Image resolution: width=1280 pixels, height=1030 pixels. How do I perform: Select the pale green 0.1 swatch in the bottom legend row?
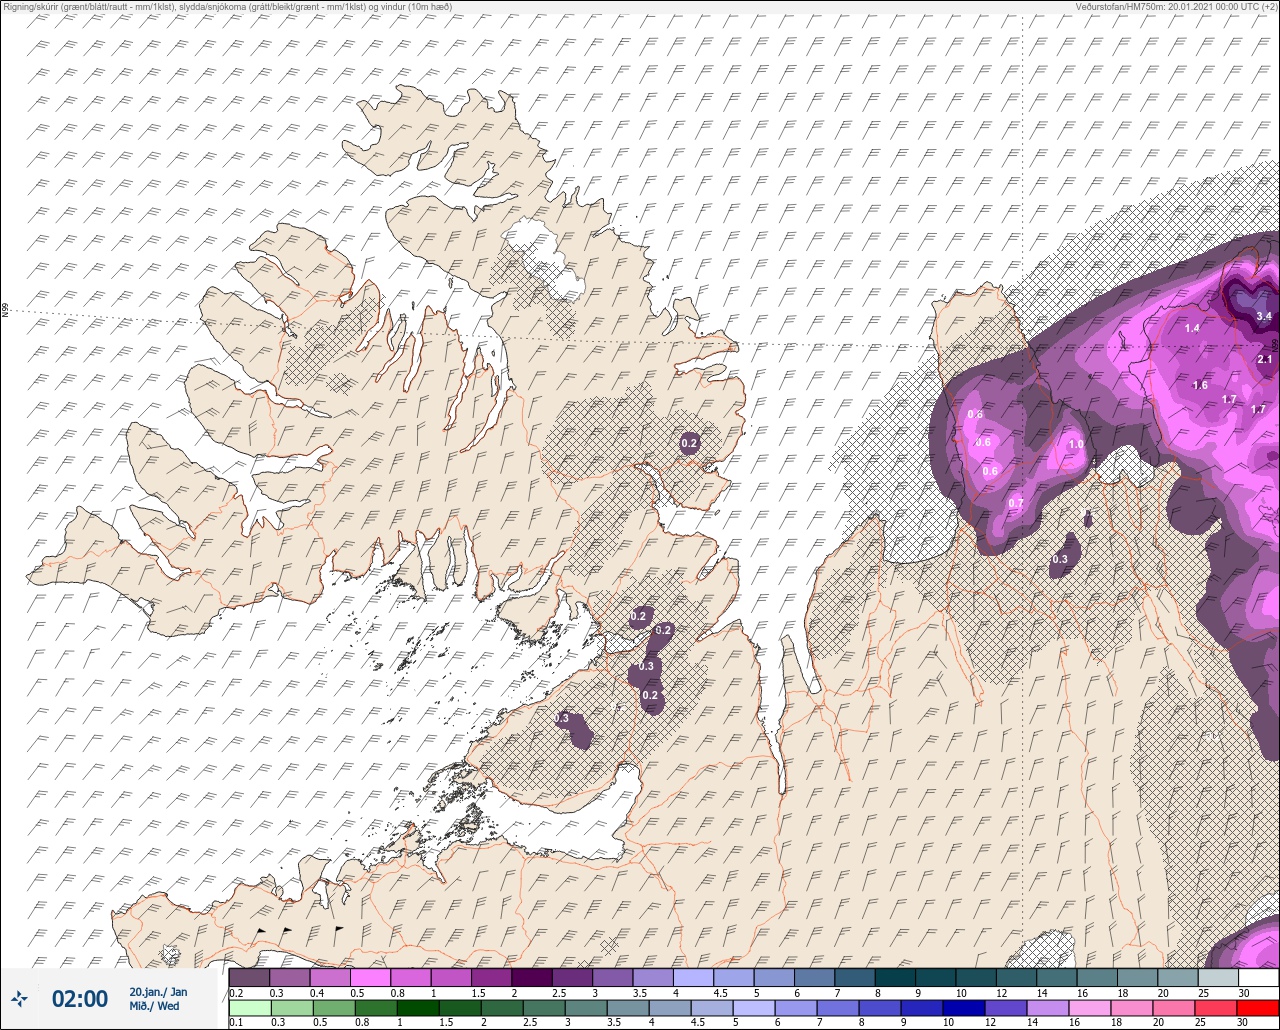(249, 1007)
